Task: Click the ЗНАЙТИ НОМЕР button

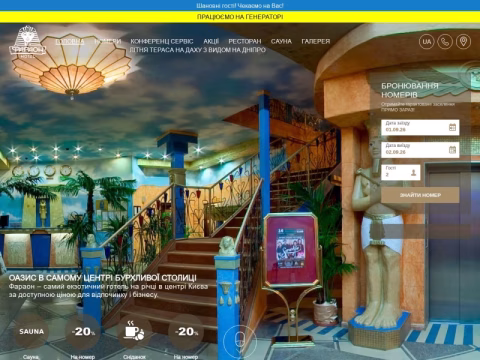Action: pyautogui.click(x=420, y=195)
